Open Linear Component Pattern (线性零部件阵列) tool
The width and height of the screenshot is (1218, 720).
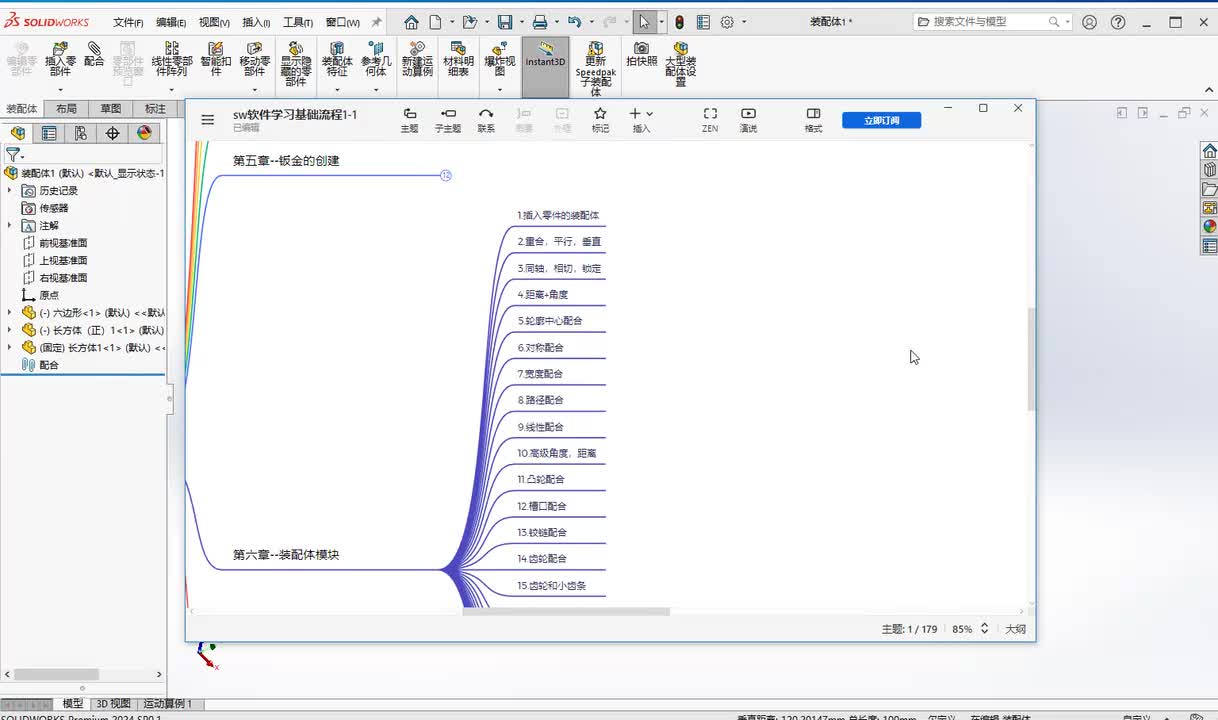tap(172, 58)
